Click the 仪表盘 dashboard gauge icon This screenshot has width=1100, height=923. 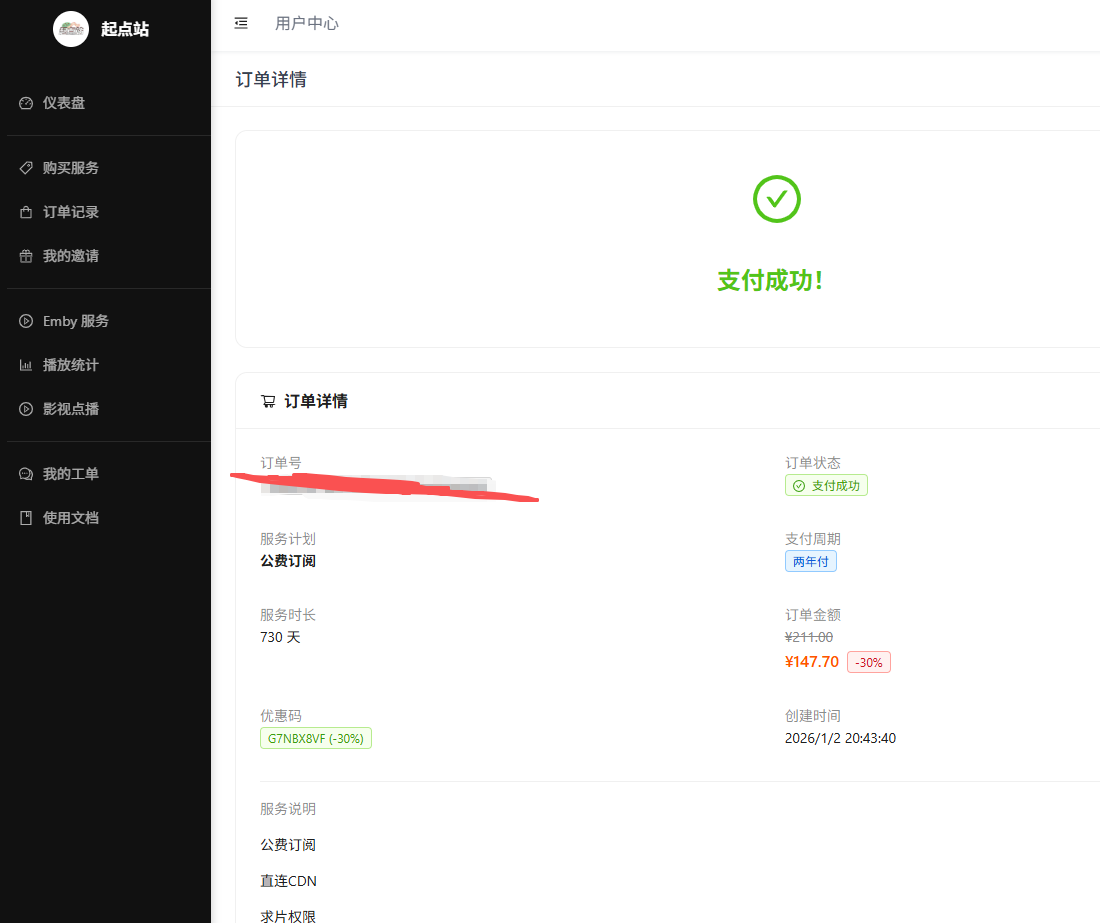pos(26,103)
